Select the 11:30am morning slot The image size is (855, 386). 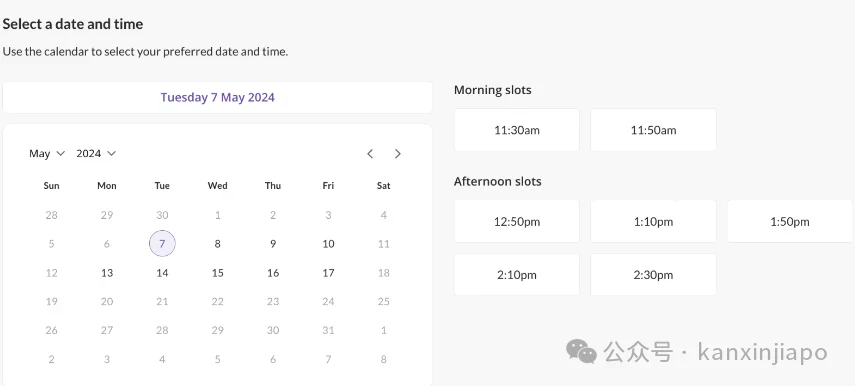(x=516, y=130)
